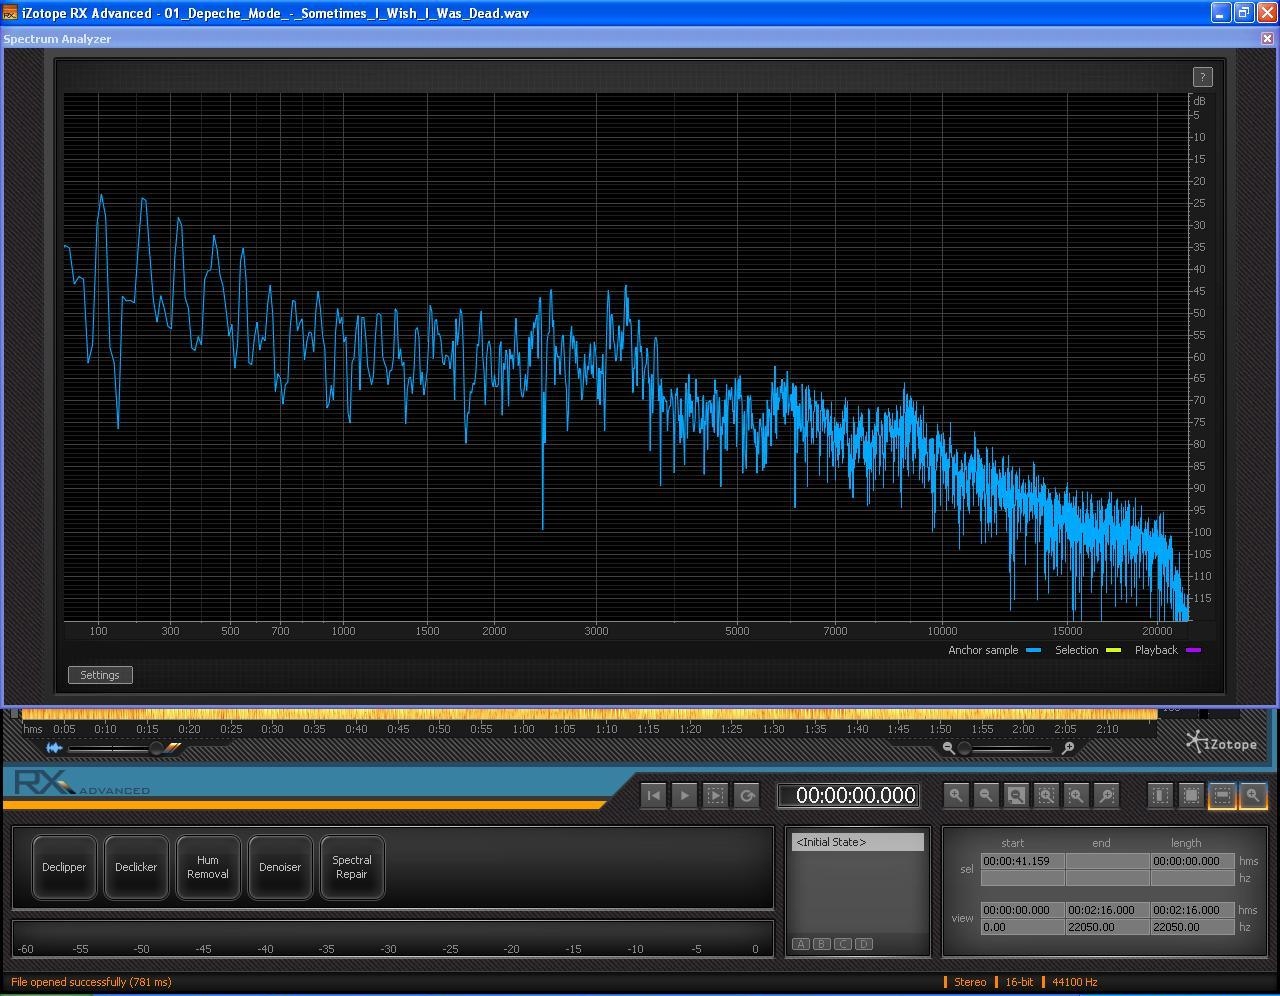Click the Anchor sample legend swatch
The width and height of the screenshot is (1280, 996).
tap(1034, 650)
